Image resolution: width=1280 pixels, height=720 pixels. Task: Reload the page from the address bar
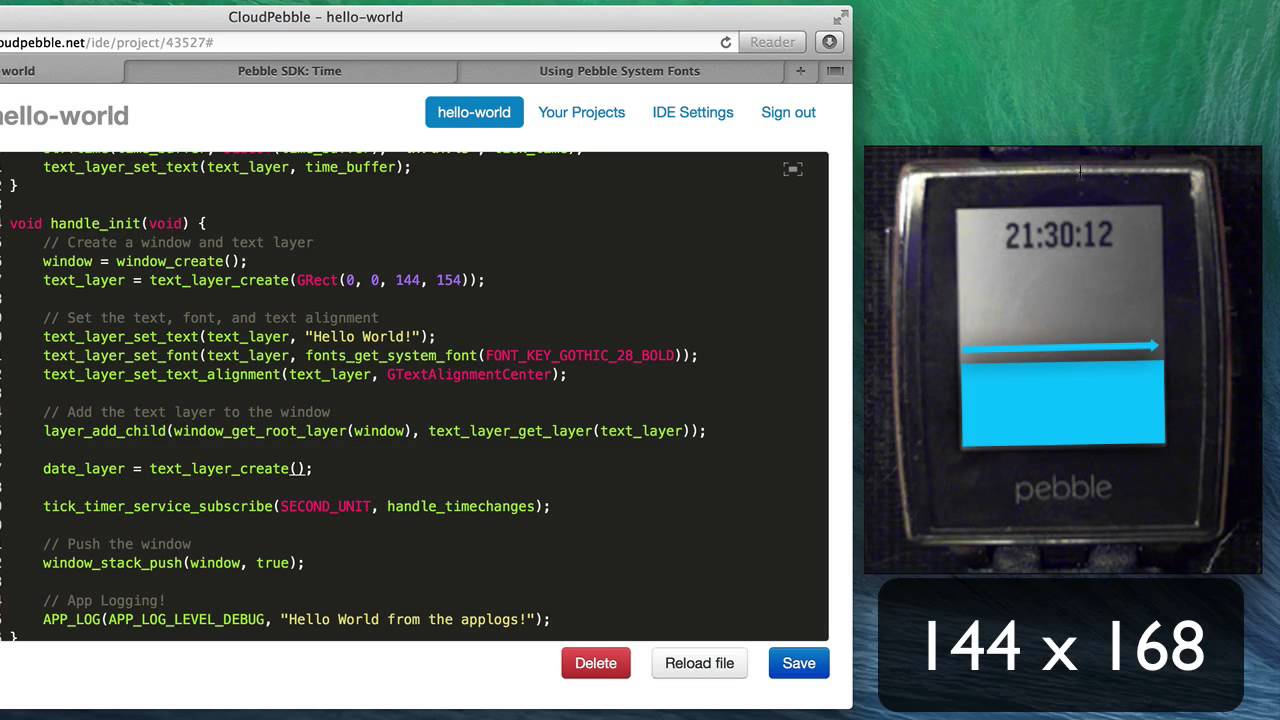pyautogui.click(x=726, y=42)
